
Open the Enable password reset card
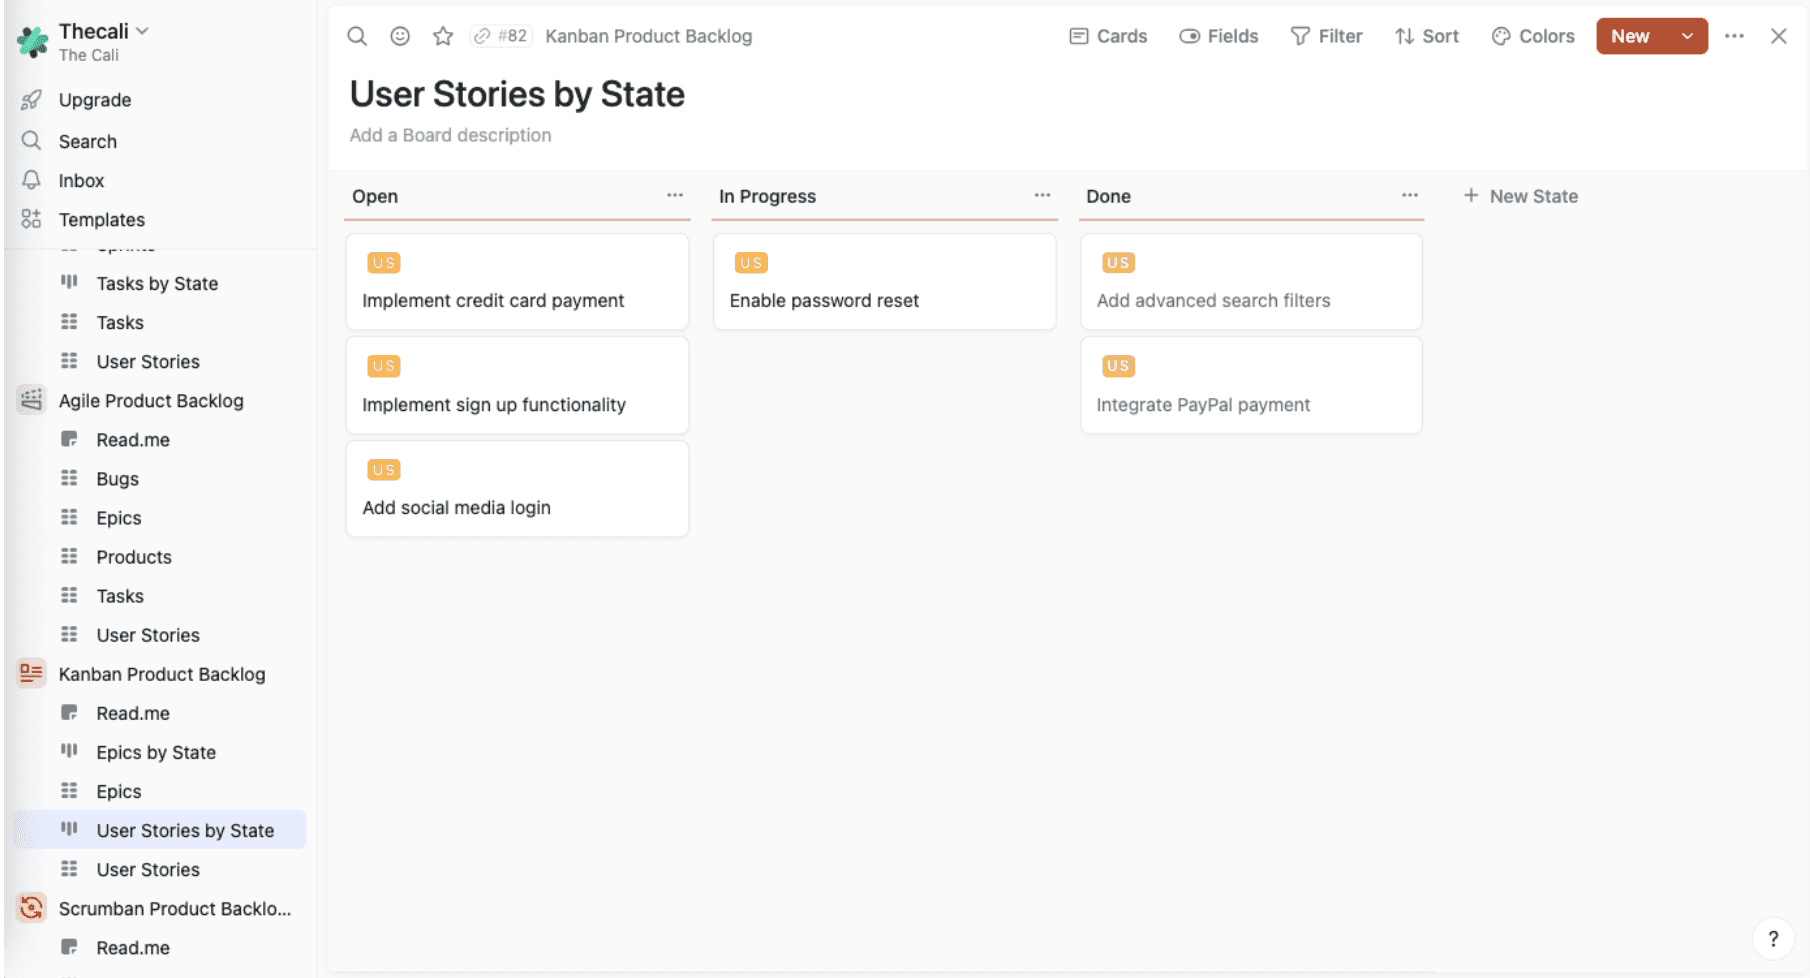tap(884, 281)
